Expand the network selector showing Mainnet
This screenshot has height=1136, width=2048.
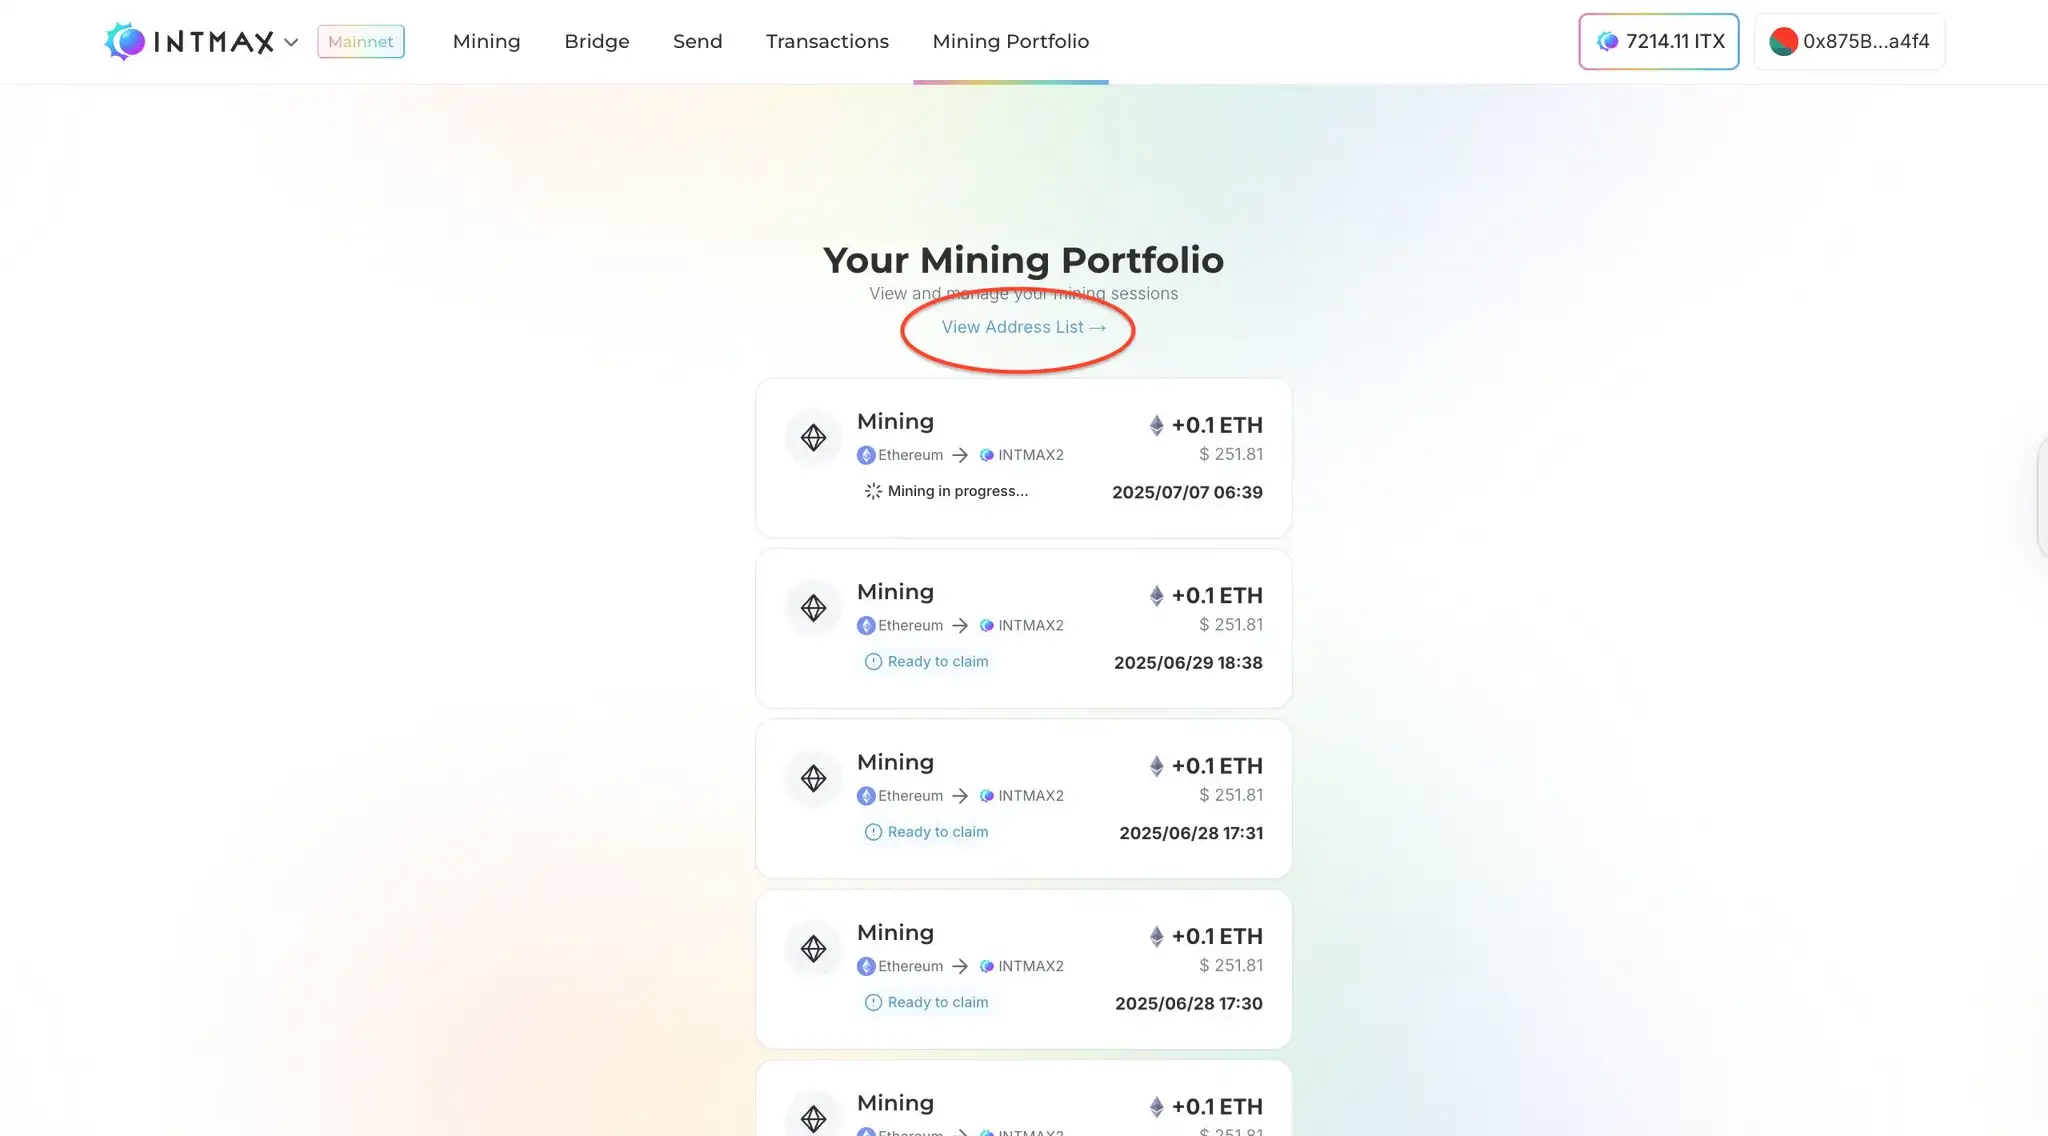click(x=360, y=41)
